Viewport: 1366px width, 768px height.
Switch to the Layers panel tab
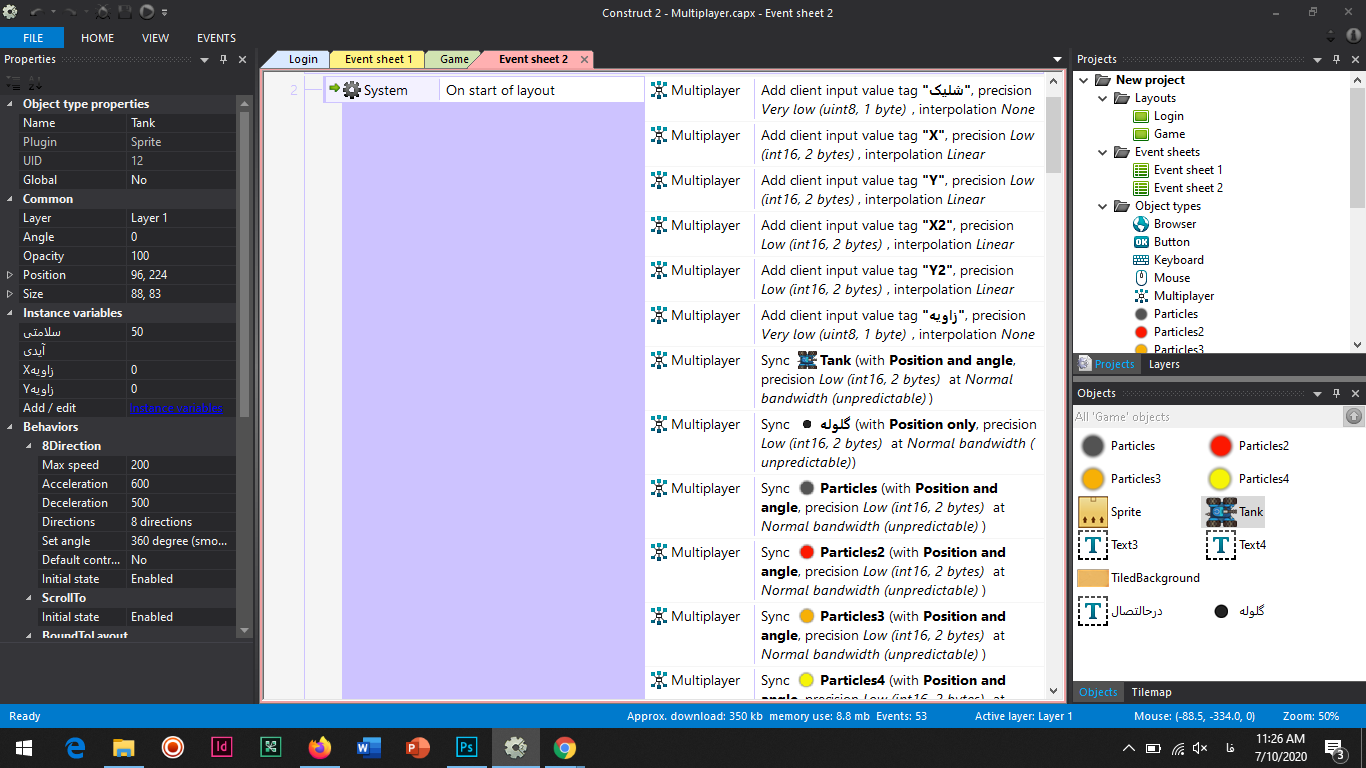(x=1163, y=364)
